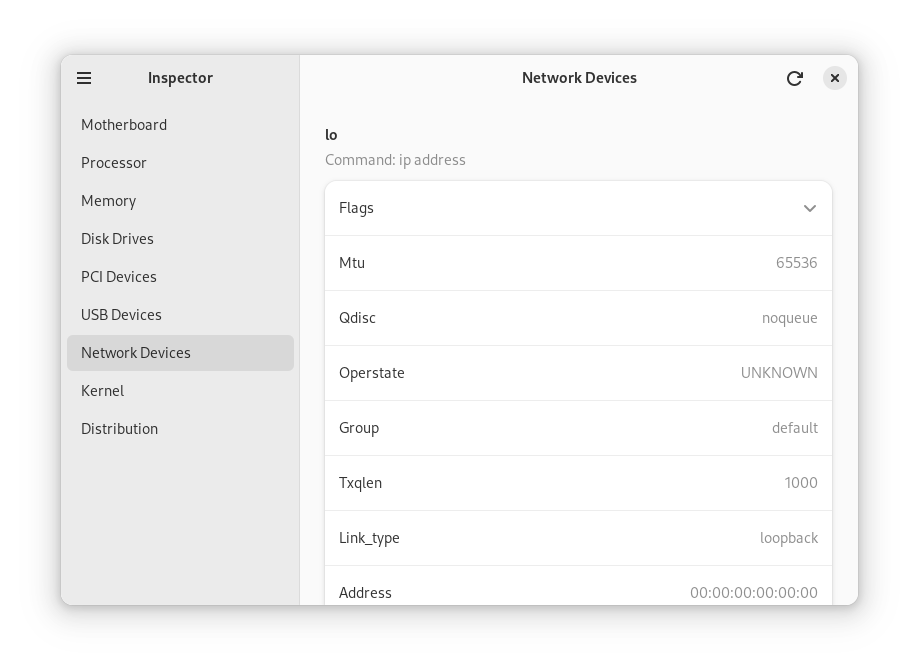The image size is (919, 672).
Task: Click the Link_type row label
Action: (x=369, y=538)
